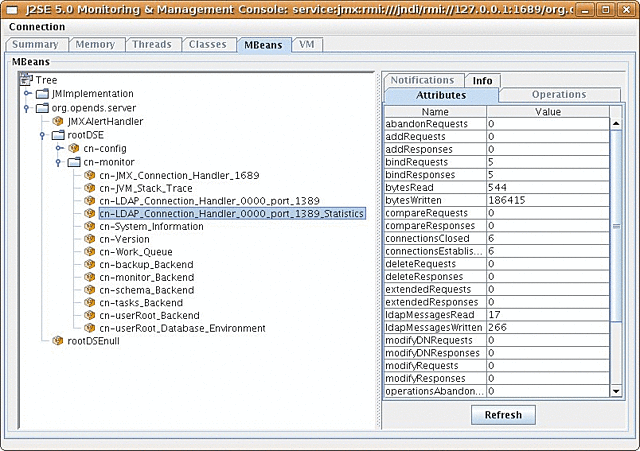The height and width of the screenshot is (451, 640).
Task: Select the connectionsClosed attribute name
Action: coord(436,238)
